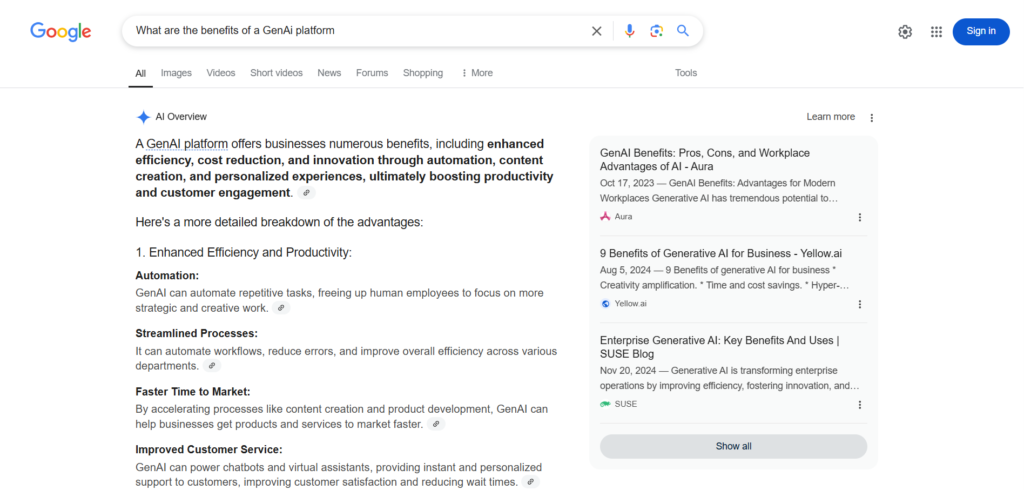Open Google Lens image search
The width and height of the screenshot is (1024, 490).
656,31
